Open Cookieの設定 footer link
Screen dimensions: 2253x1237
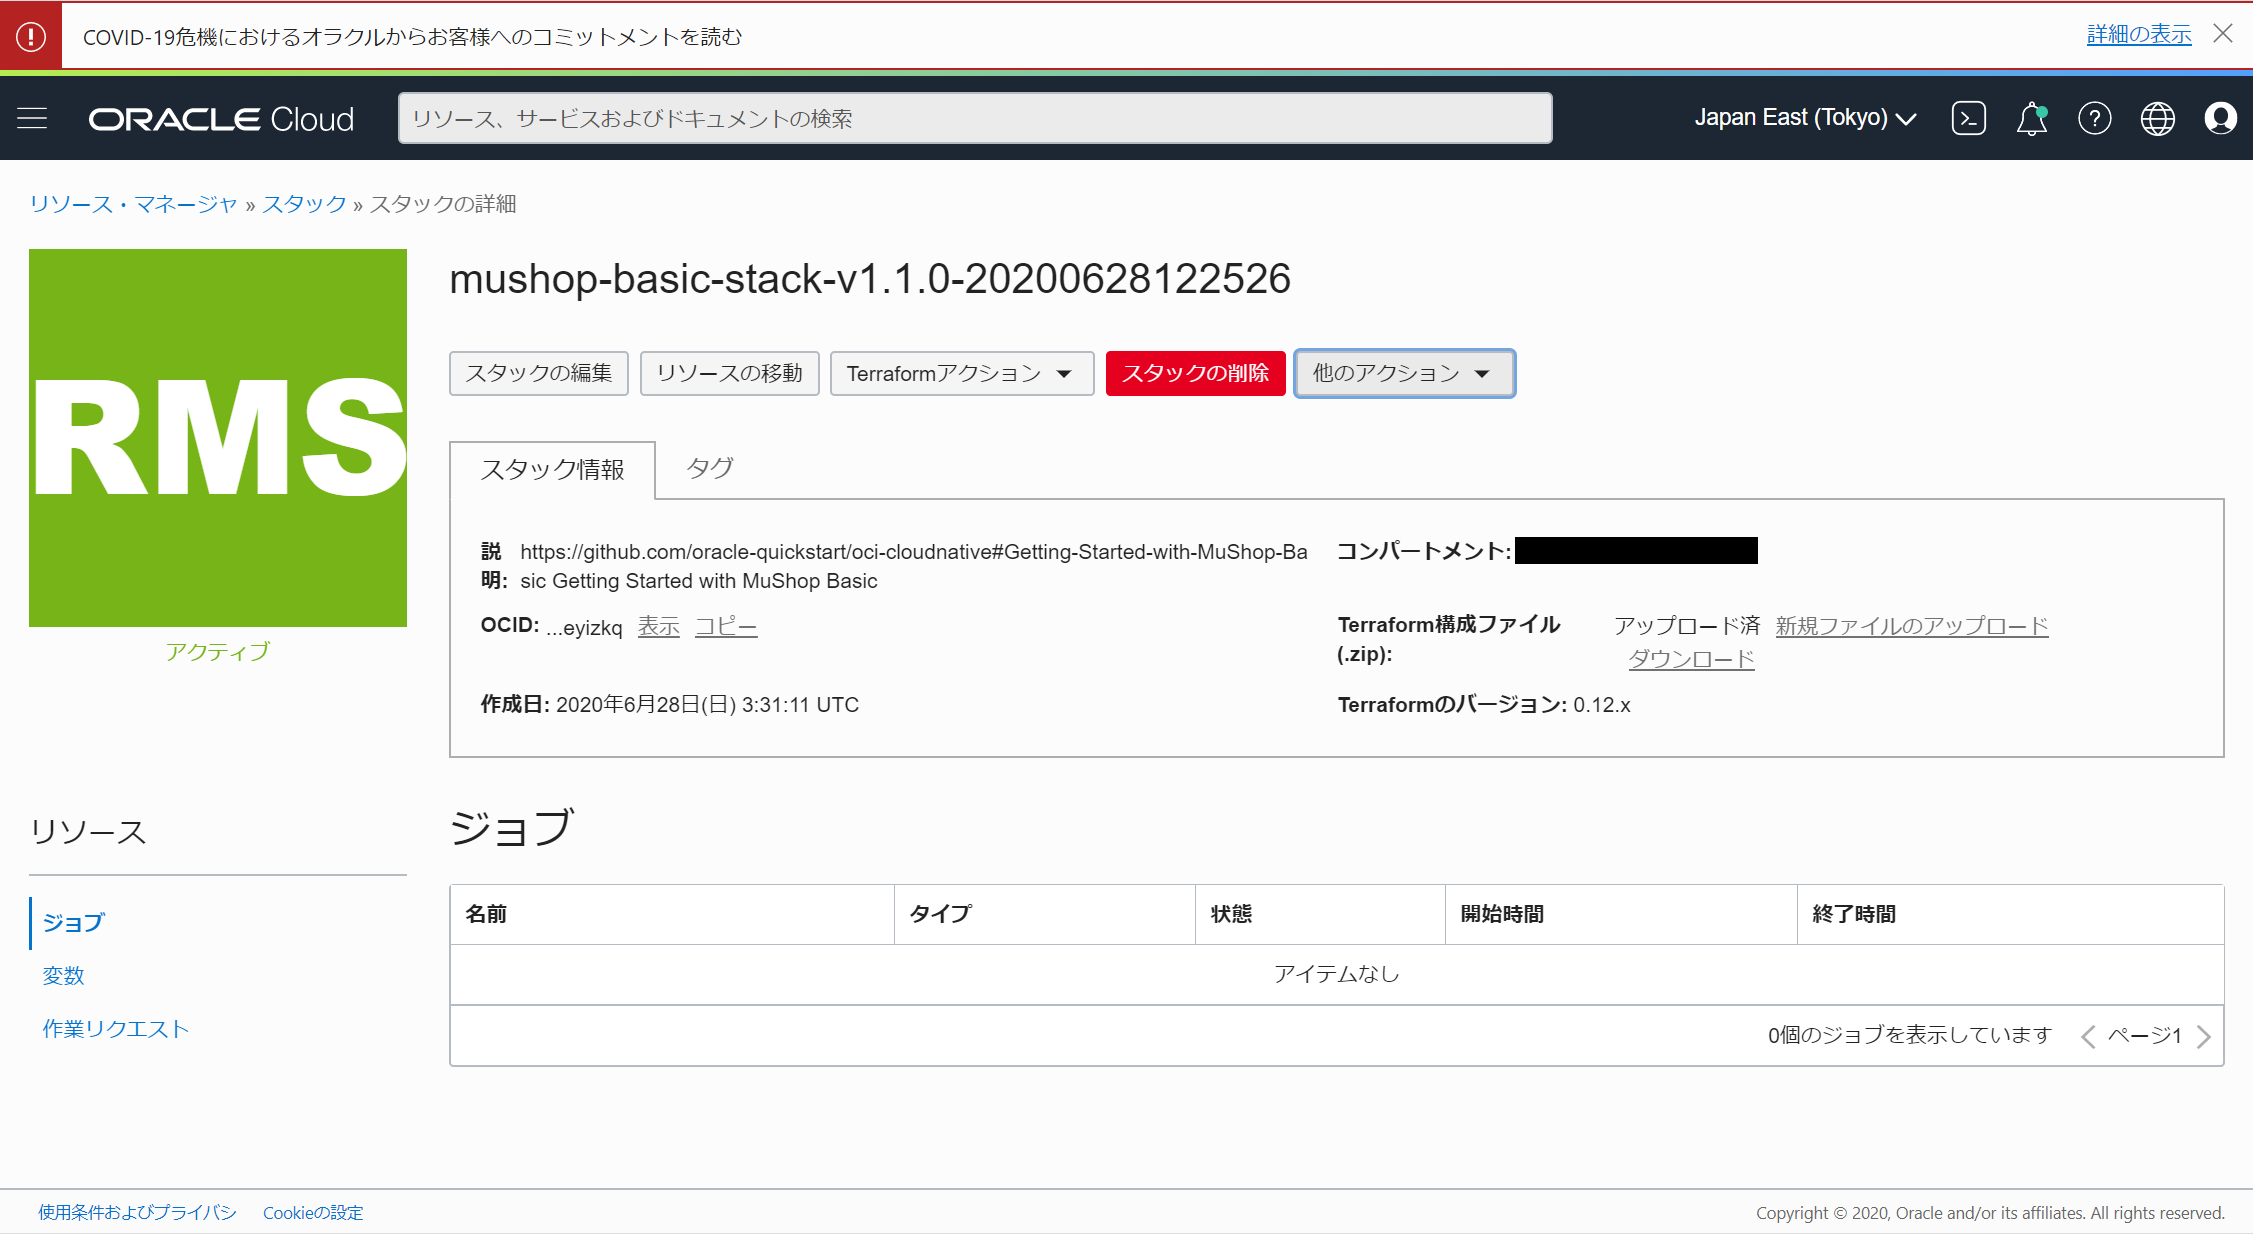coord(313,1212)
